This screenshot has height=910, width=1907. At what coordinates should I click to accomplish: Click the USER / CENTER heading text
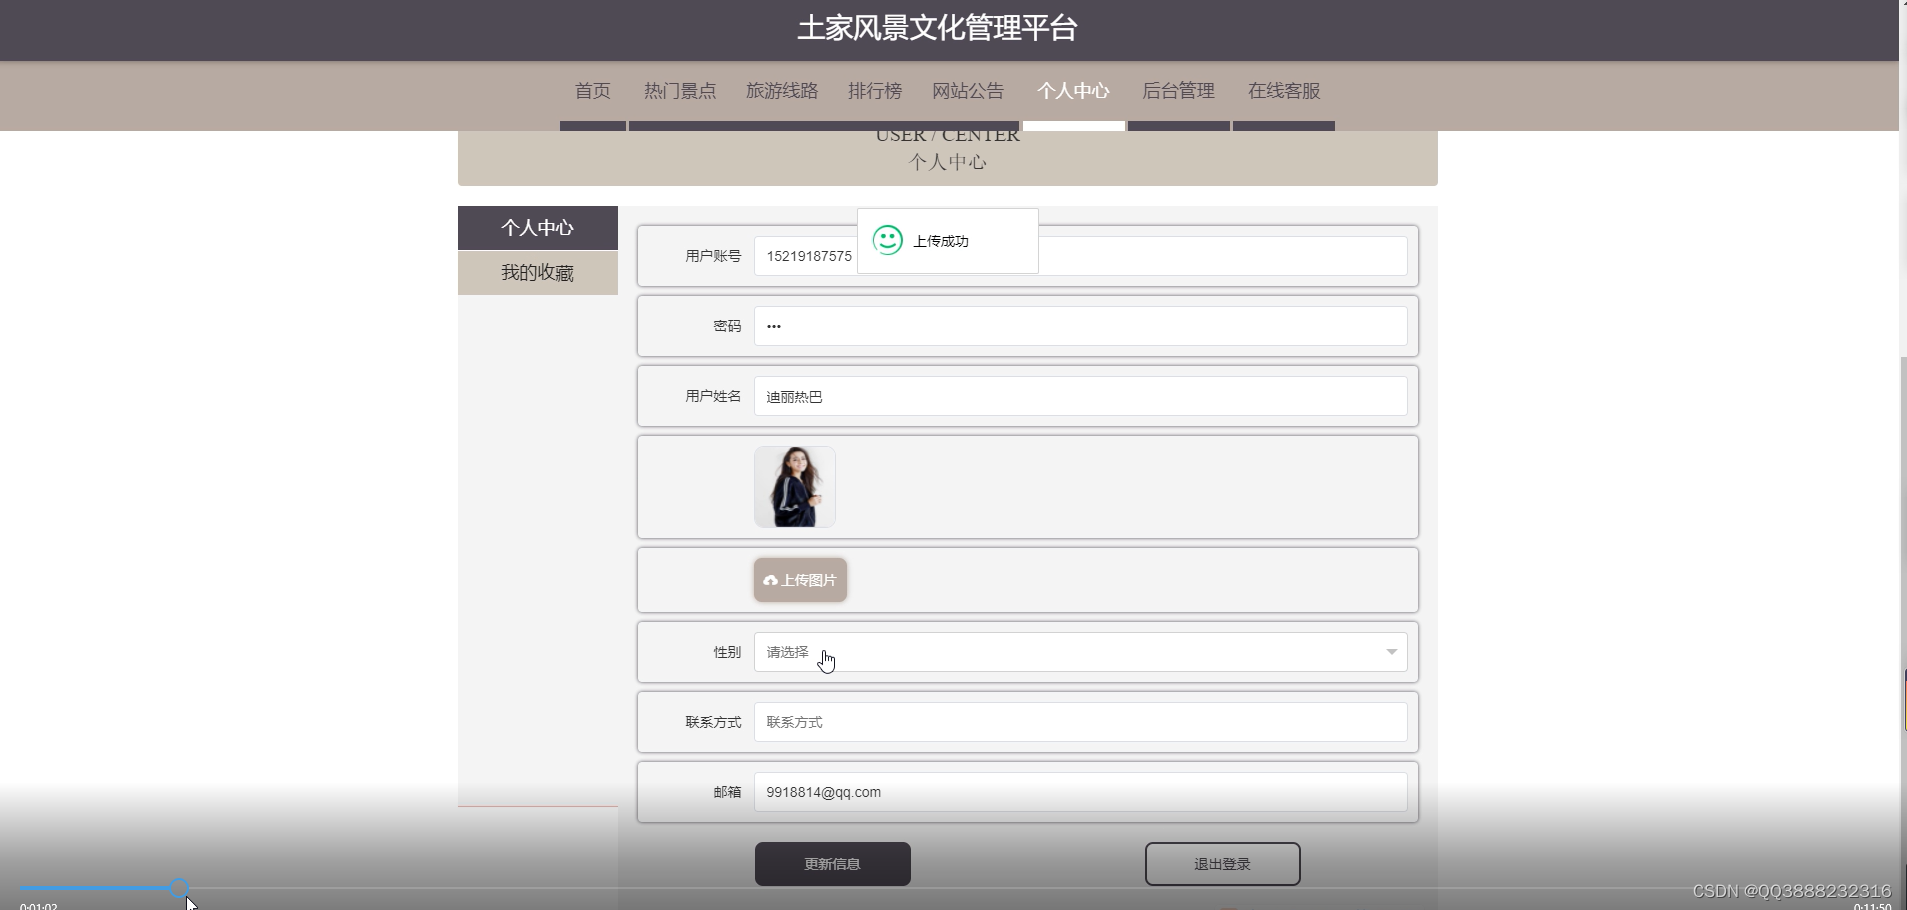pos(947,136)
